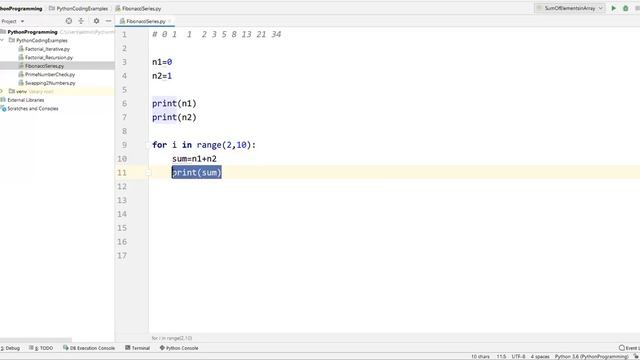
Task: Collapse all using the Project panel icon
Action: pos(81,21)
